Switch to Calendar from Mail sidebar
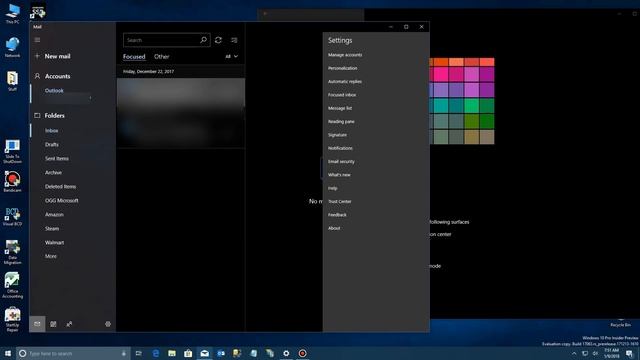 coord(53,324)
